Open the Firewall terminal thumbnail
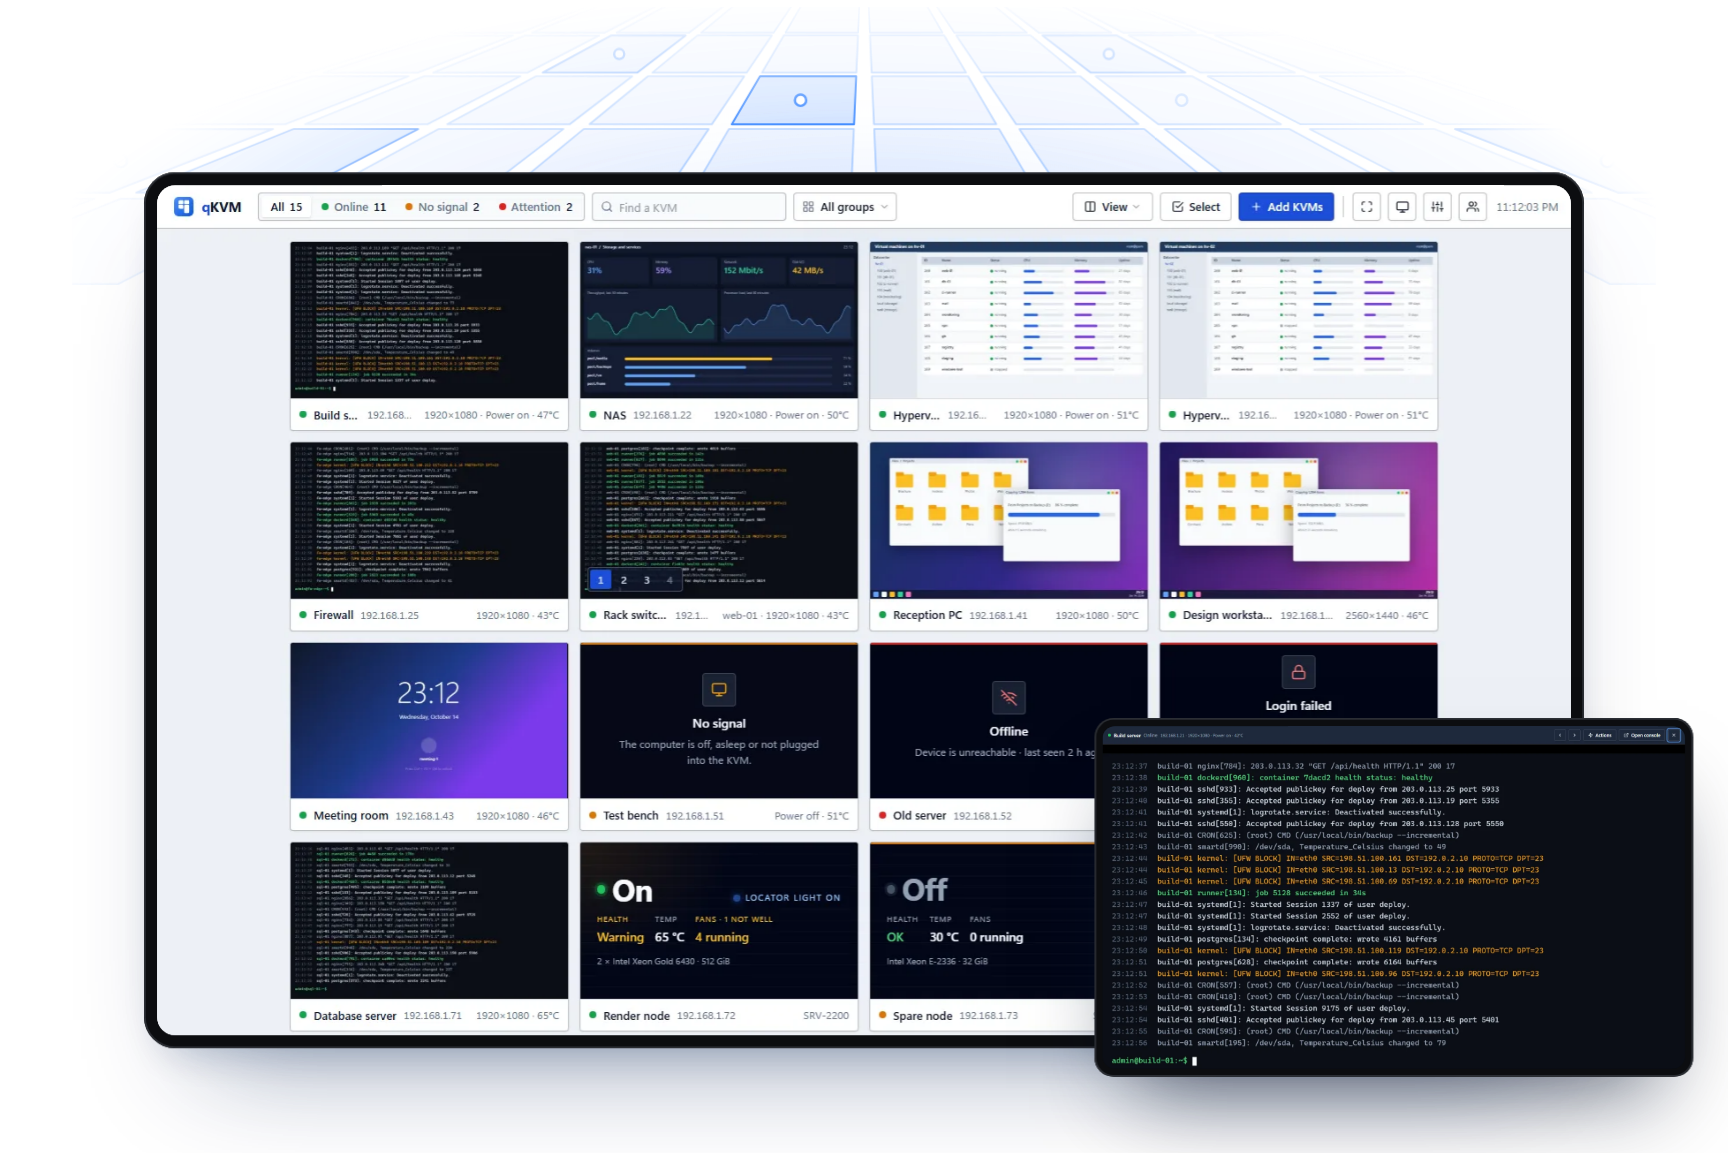This screenshot has width=1728, height=1153. click(x=429, y=520)
